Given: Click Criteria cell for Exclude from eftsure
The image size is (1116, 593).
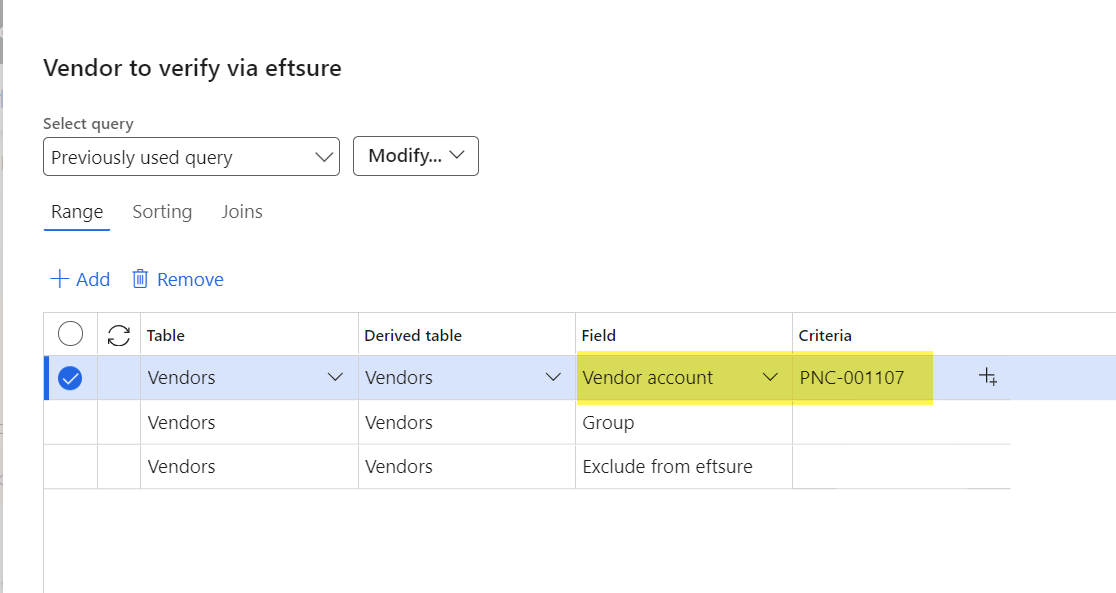Looking at the screenshot, I should (901, 466).
